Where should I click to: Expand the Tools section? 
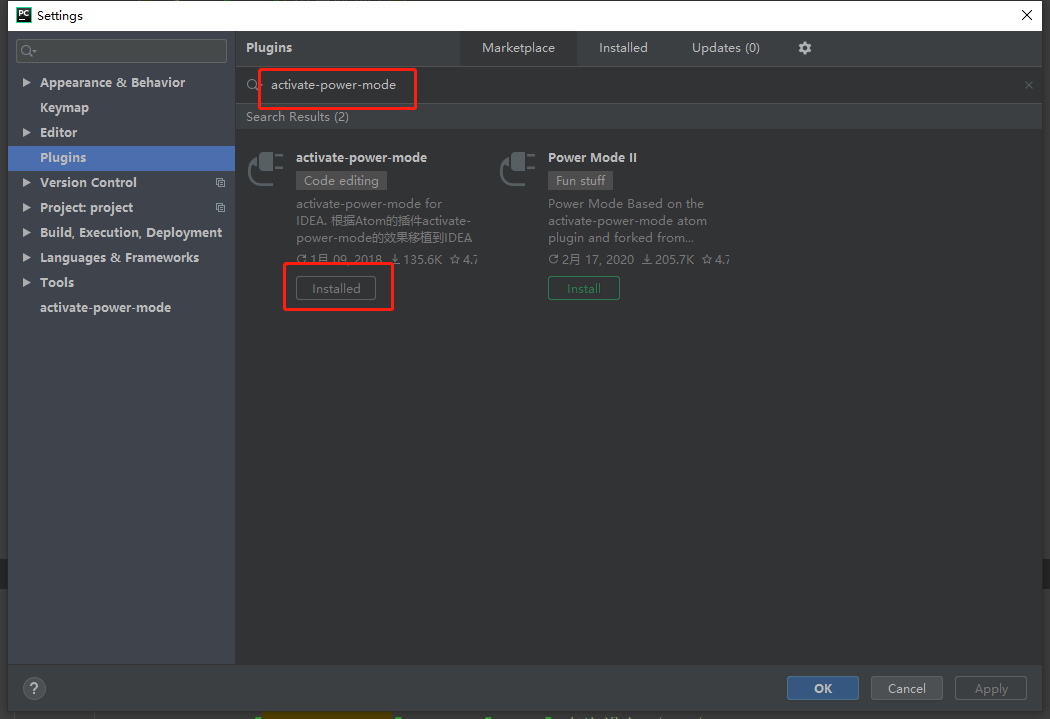click(x=25, y=282)
